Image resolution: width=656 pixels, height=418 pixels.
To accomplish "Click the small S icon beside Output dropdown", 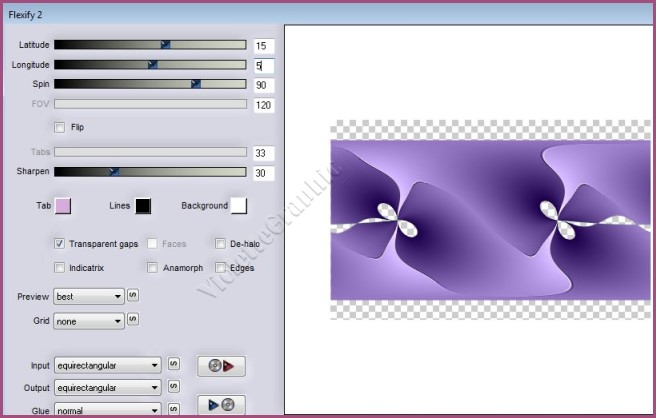I will pos(173,386).
